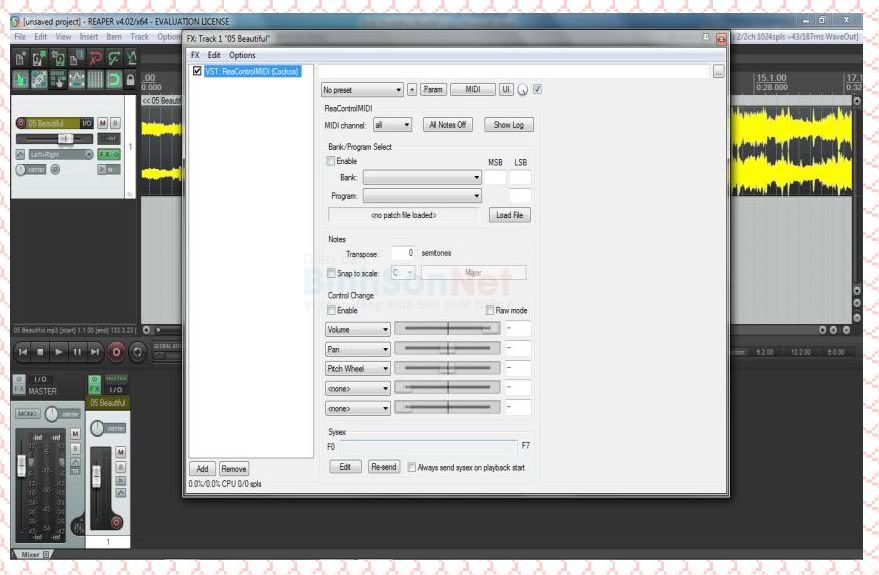879x575 pixels.
Task: Enable Bank/Program Select checkbox
Action: [x=332, y=161]
